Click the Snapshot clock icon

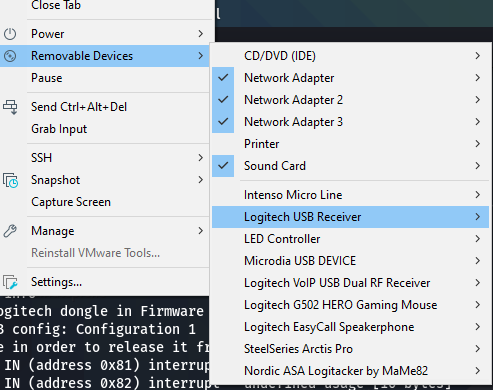[x=10, y=180]
